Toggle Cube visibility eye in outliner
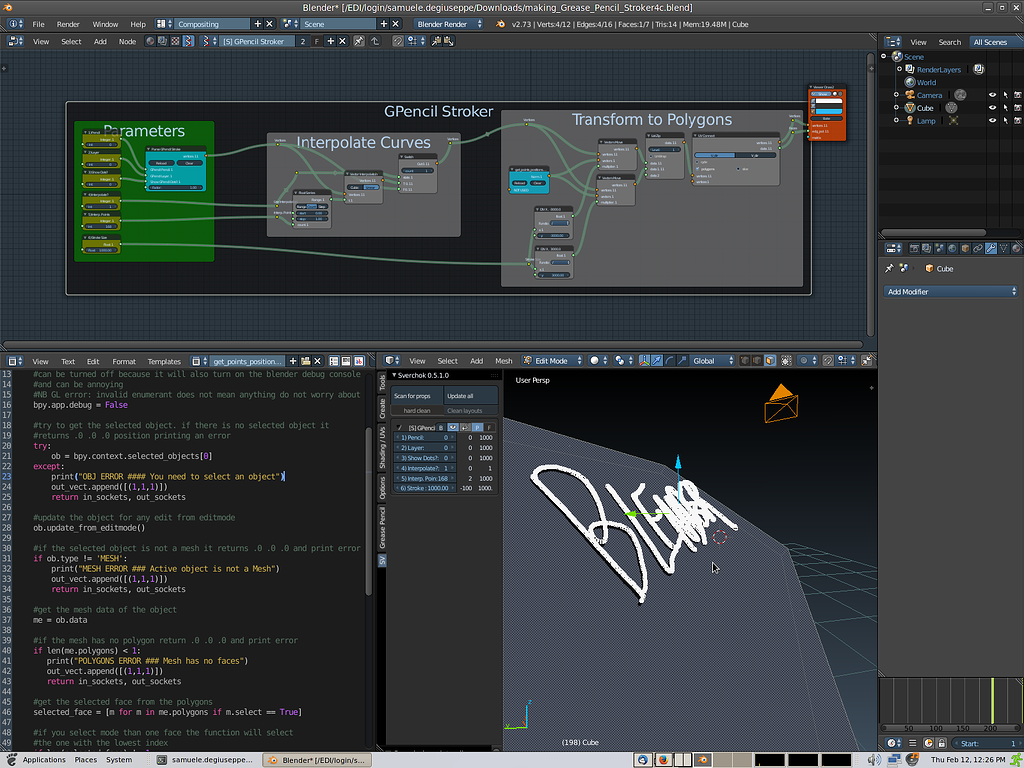Image resolution: width=1024 pixels, height=768 pixels. 993,108
